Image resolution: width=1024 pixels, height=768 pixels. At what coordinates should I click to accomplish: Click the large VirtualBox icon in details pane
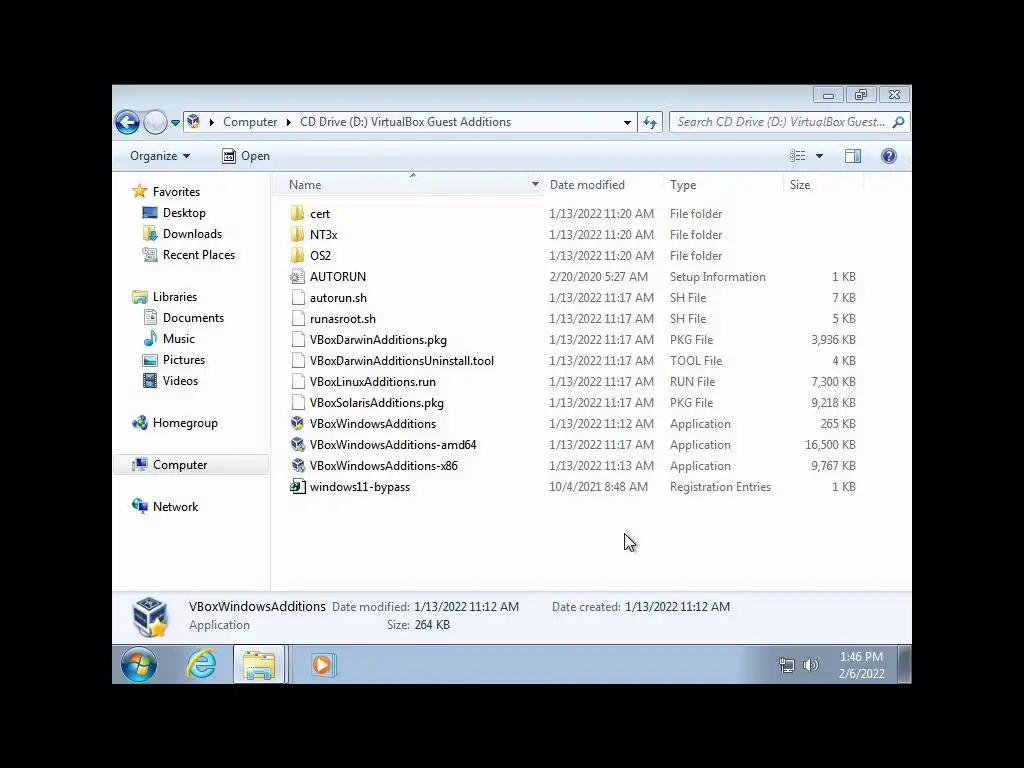[150, 616]
